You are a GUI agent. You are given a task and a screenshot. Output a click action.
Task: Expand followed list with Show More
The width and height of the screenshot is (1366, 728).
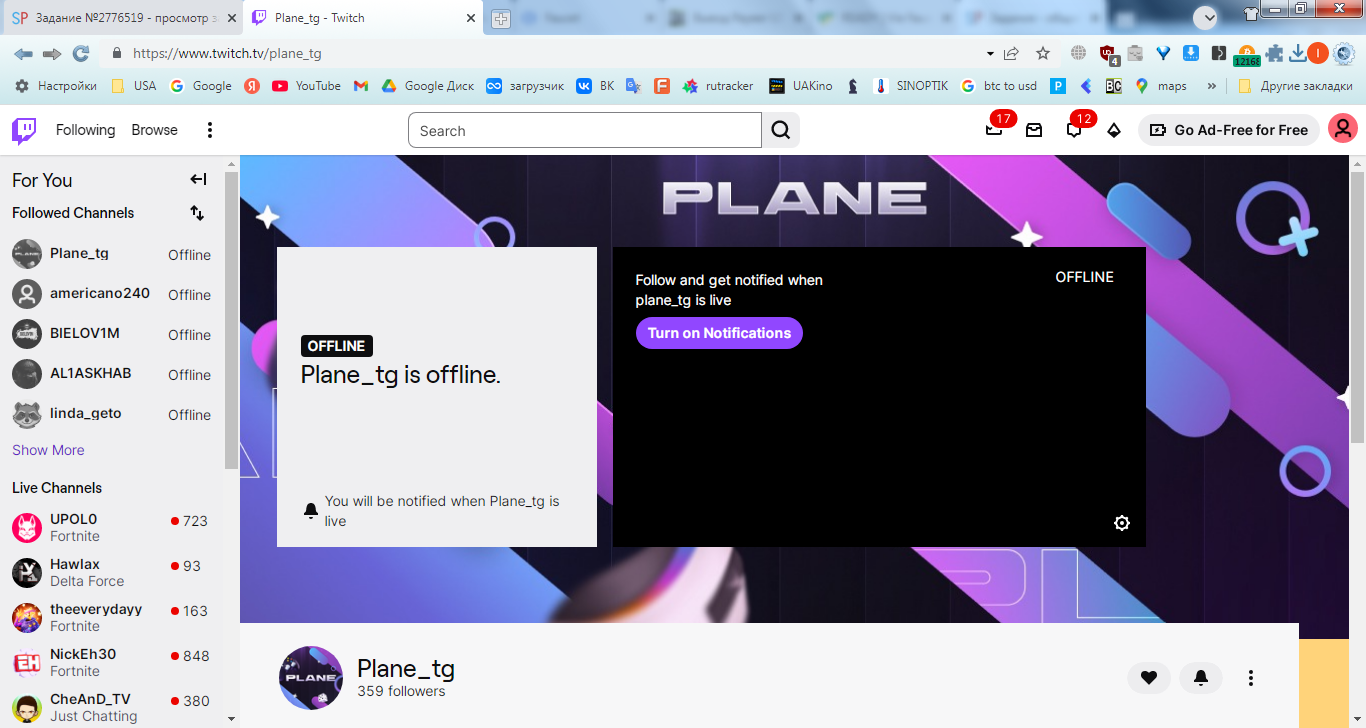[x=48, y=450]
